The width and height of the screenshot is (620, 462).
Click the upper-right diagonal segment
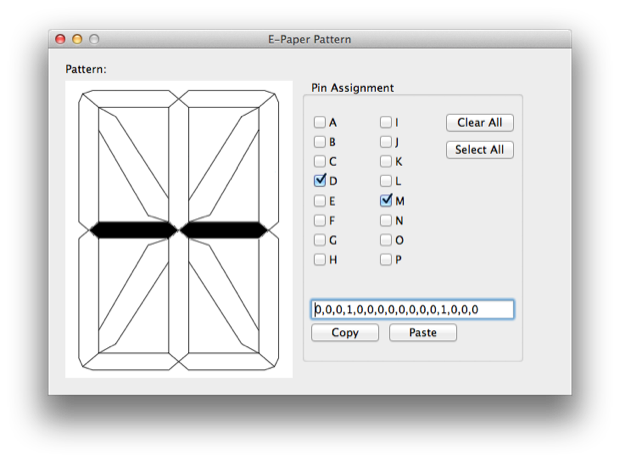tap(224, 166)
